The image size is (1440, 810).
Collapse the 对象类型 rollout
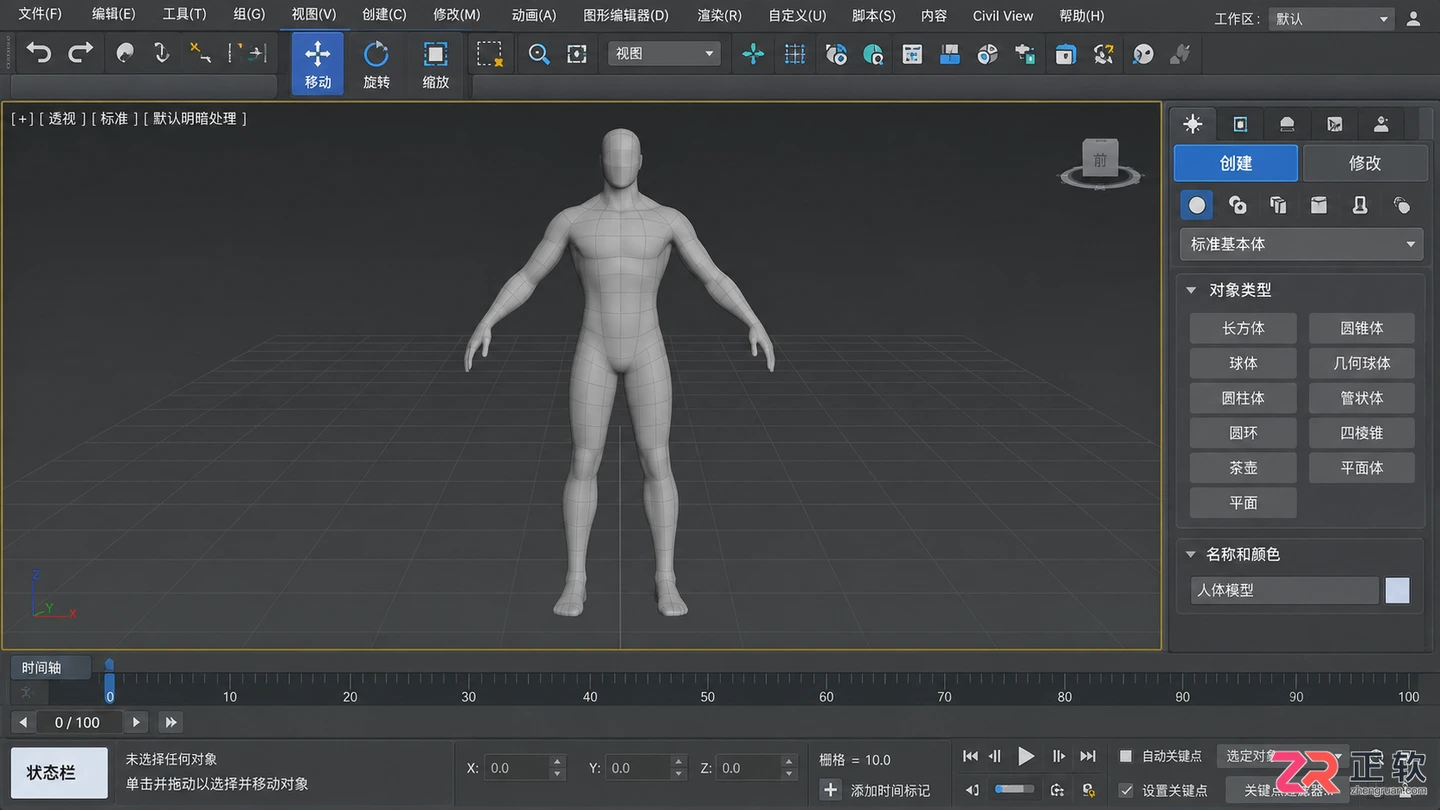point(1191,290)
